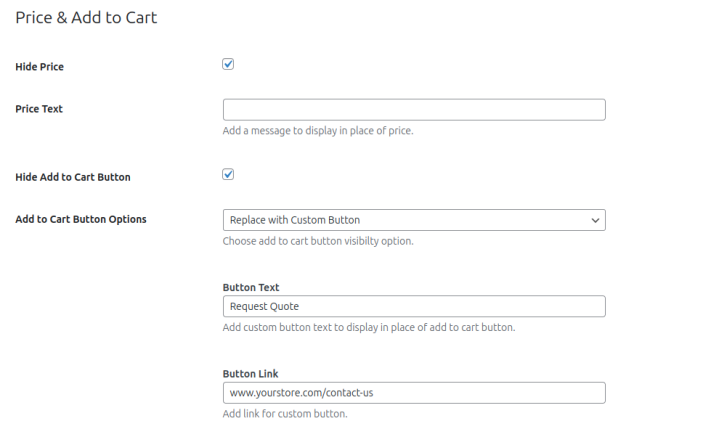The width and height of the screenshot is (703, 437).
Task: Click the 'Request Quote' text in the field
Action: 265,306
